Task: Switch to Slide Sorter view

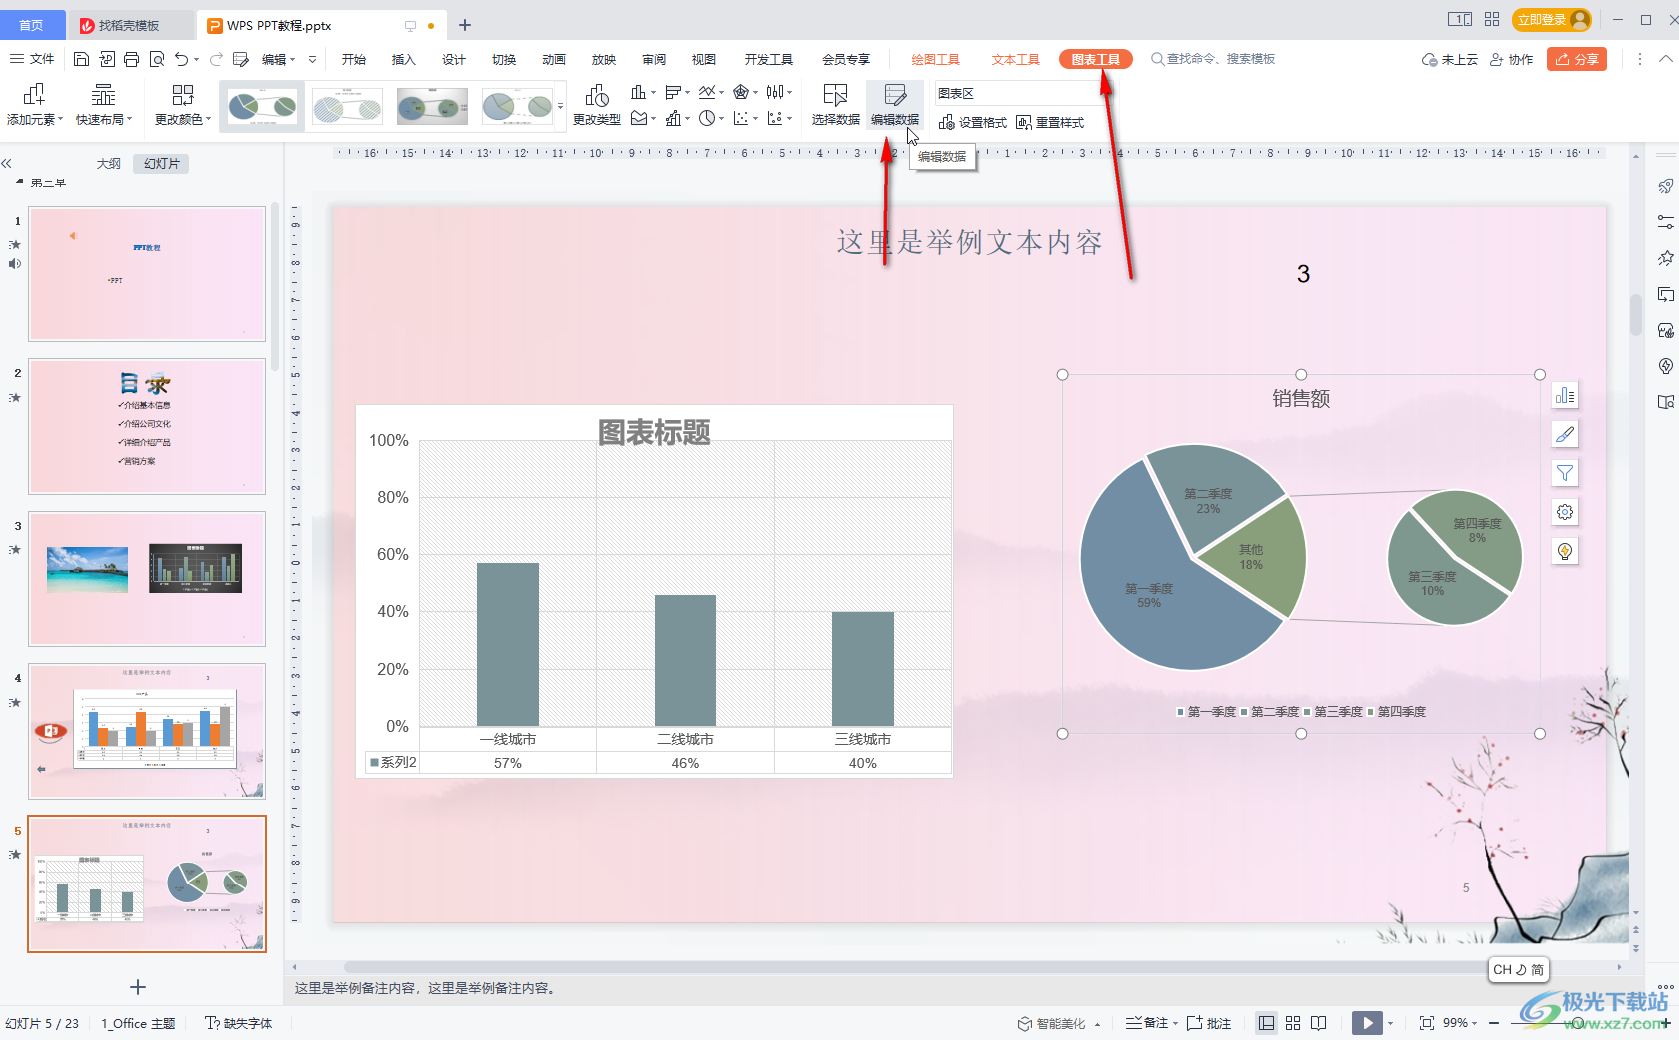Action: click(1293, 1023)
